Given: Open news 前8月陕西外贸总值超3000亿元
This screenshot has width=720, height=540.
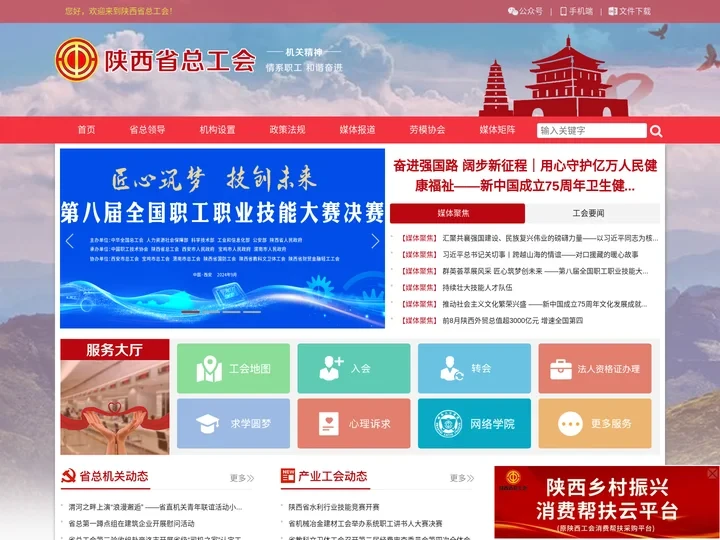Looking at the screenshot, I should 512,321.
